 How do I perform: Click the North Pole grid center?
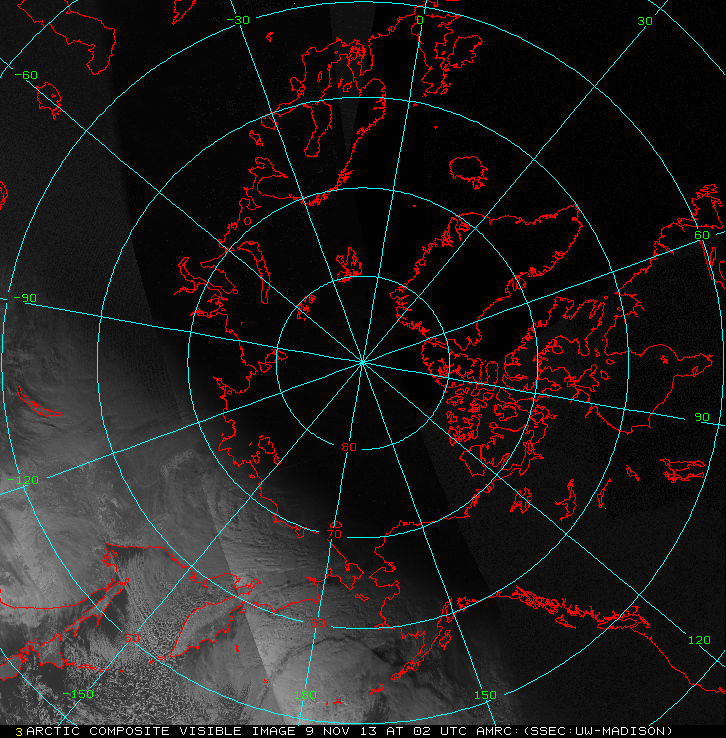pos(362,362)
